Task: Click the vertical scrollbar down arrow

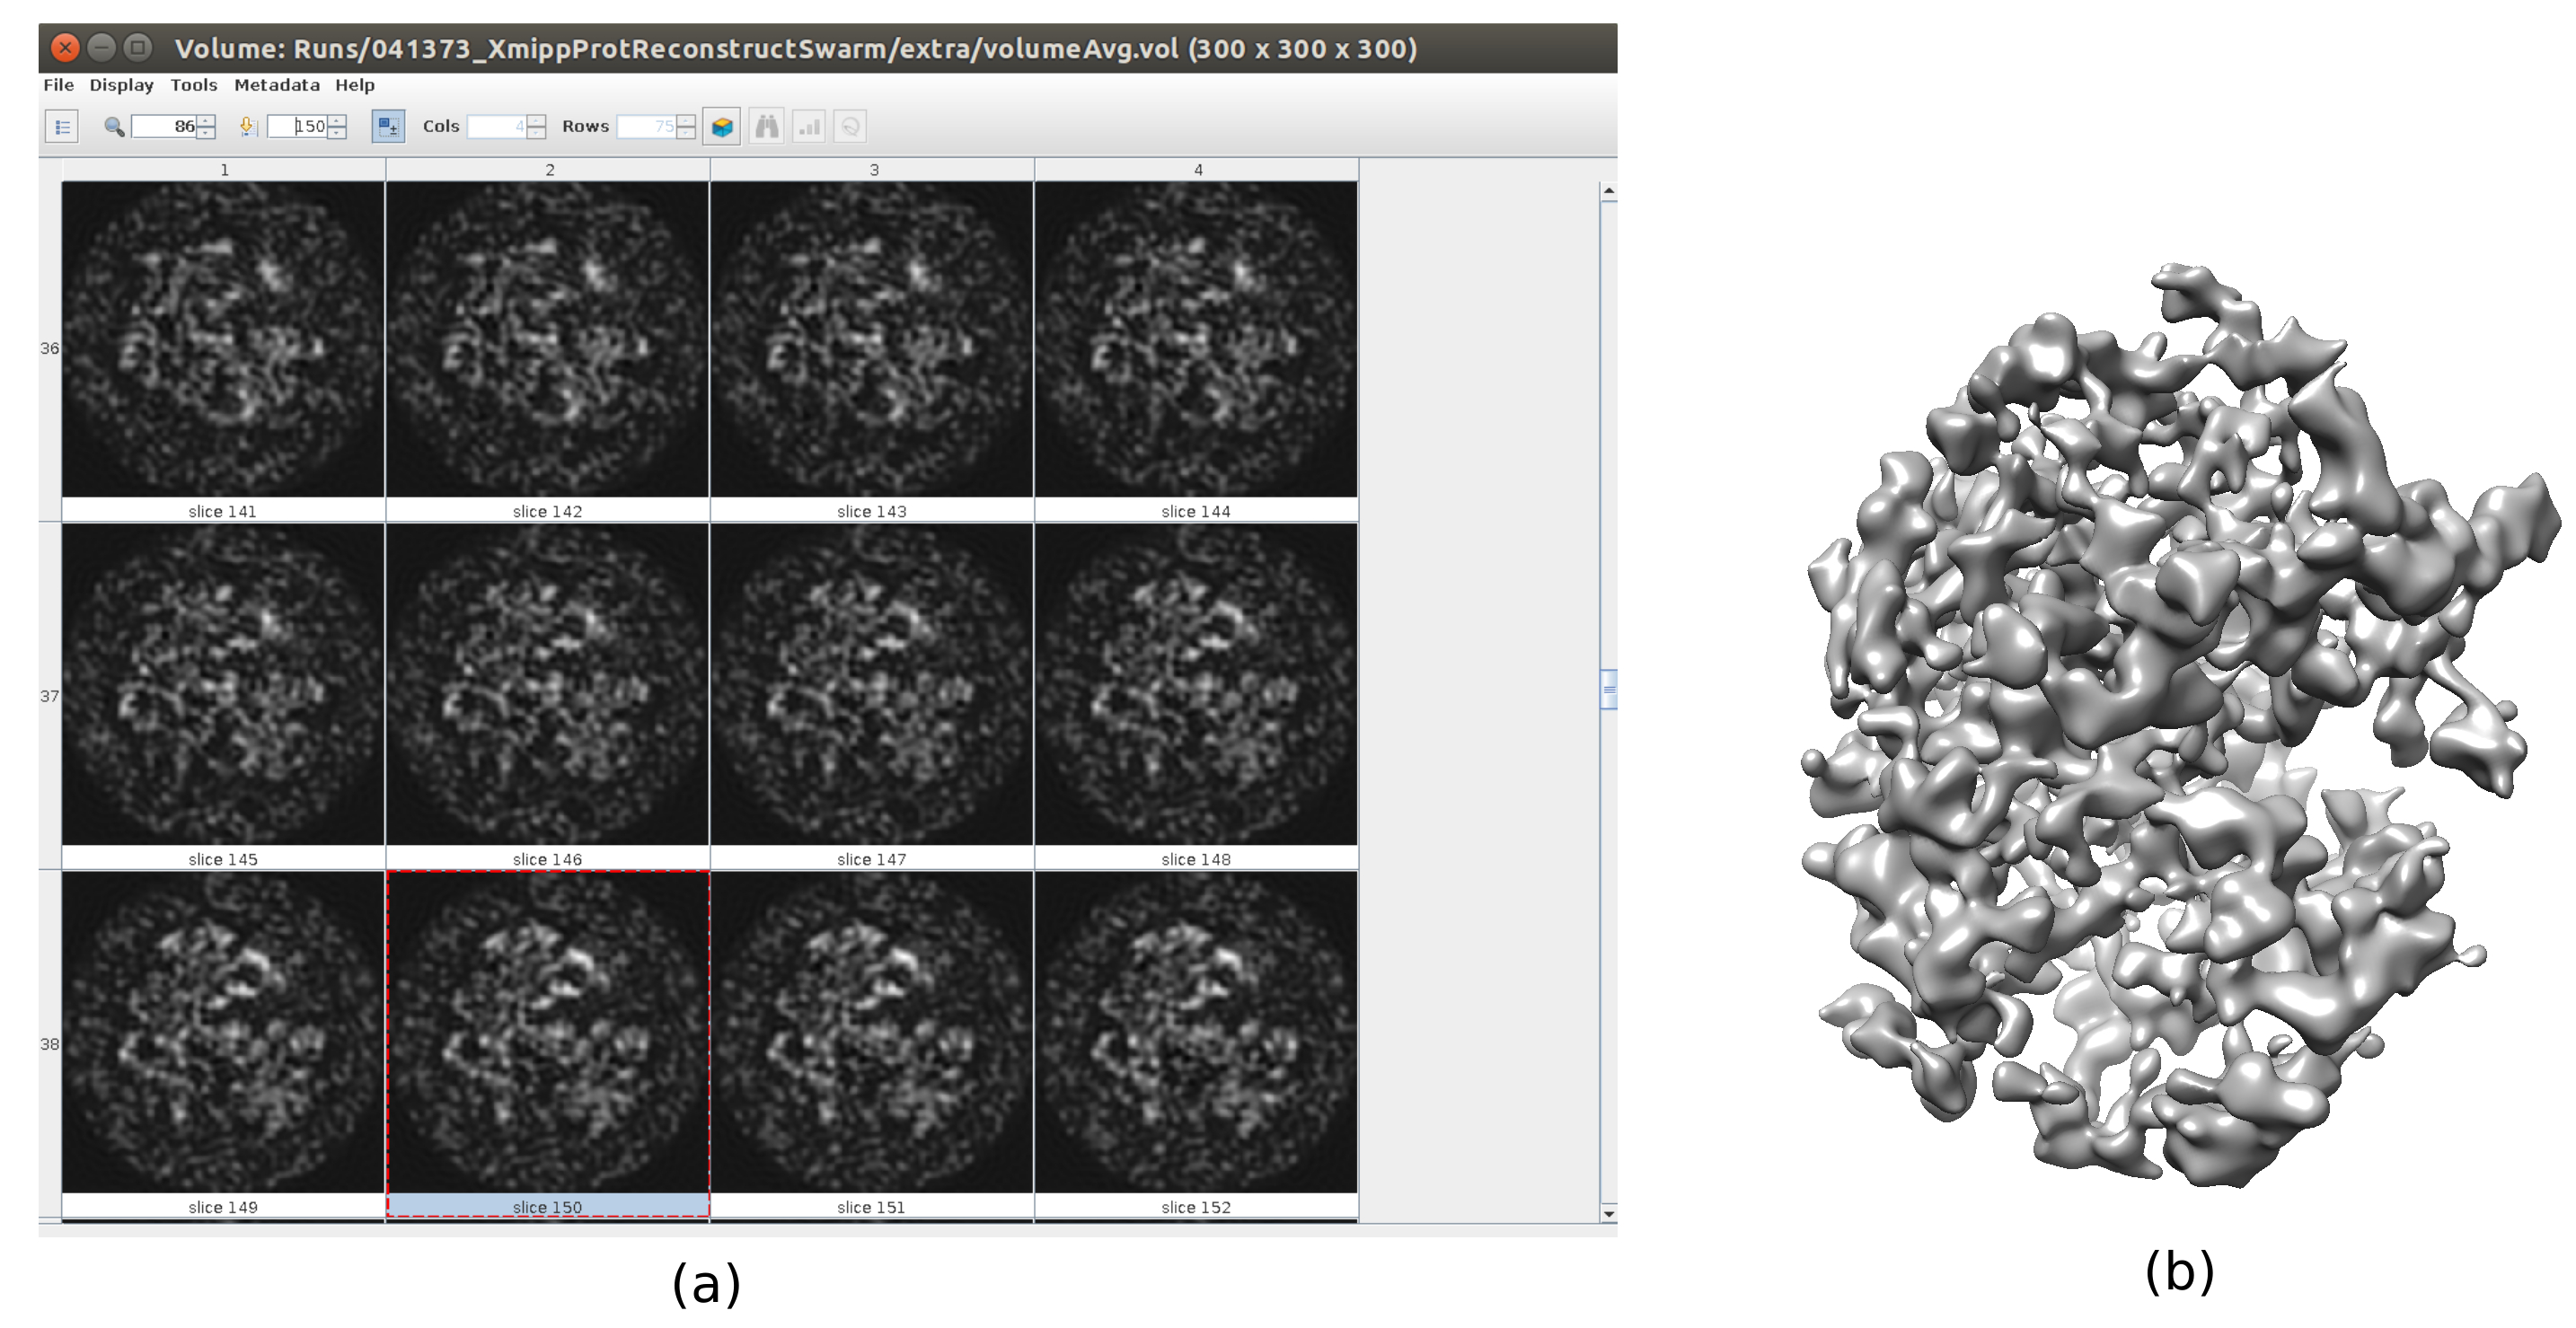Action: coord(1608,1213)
